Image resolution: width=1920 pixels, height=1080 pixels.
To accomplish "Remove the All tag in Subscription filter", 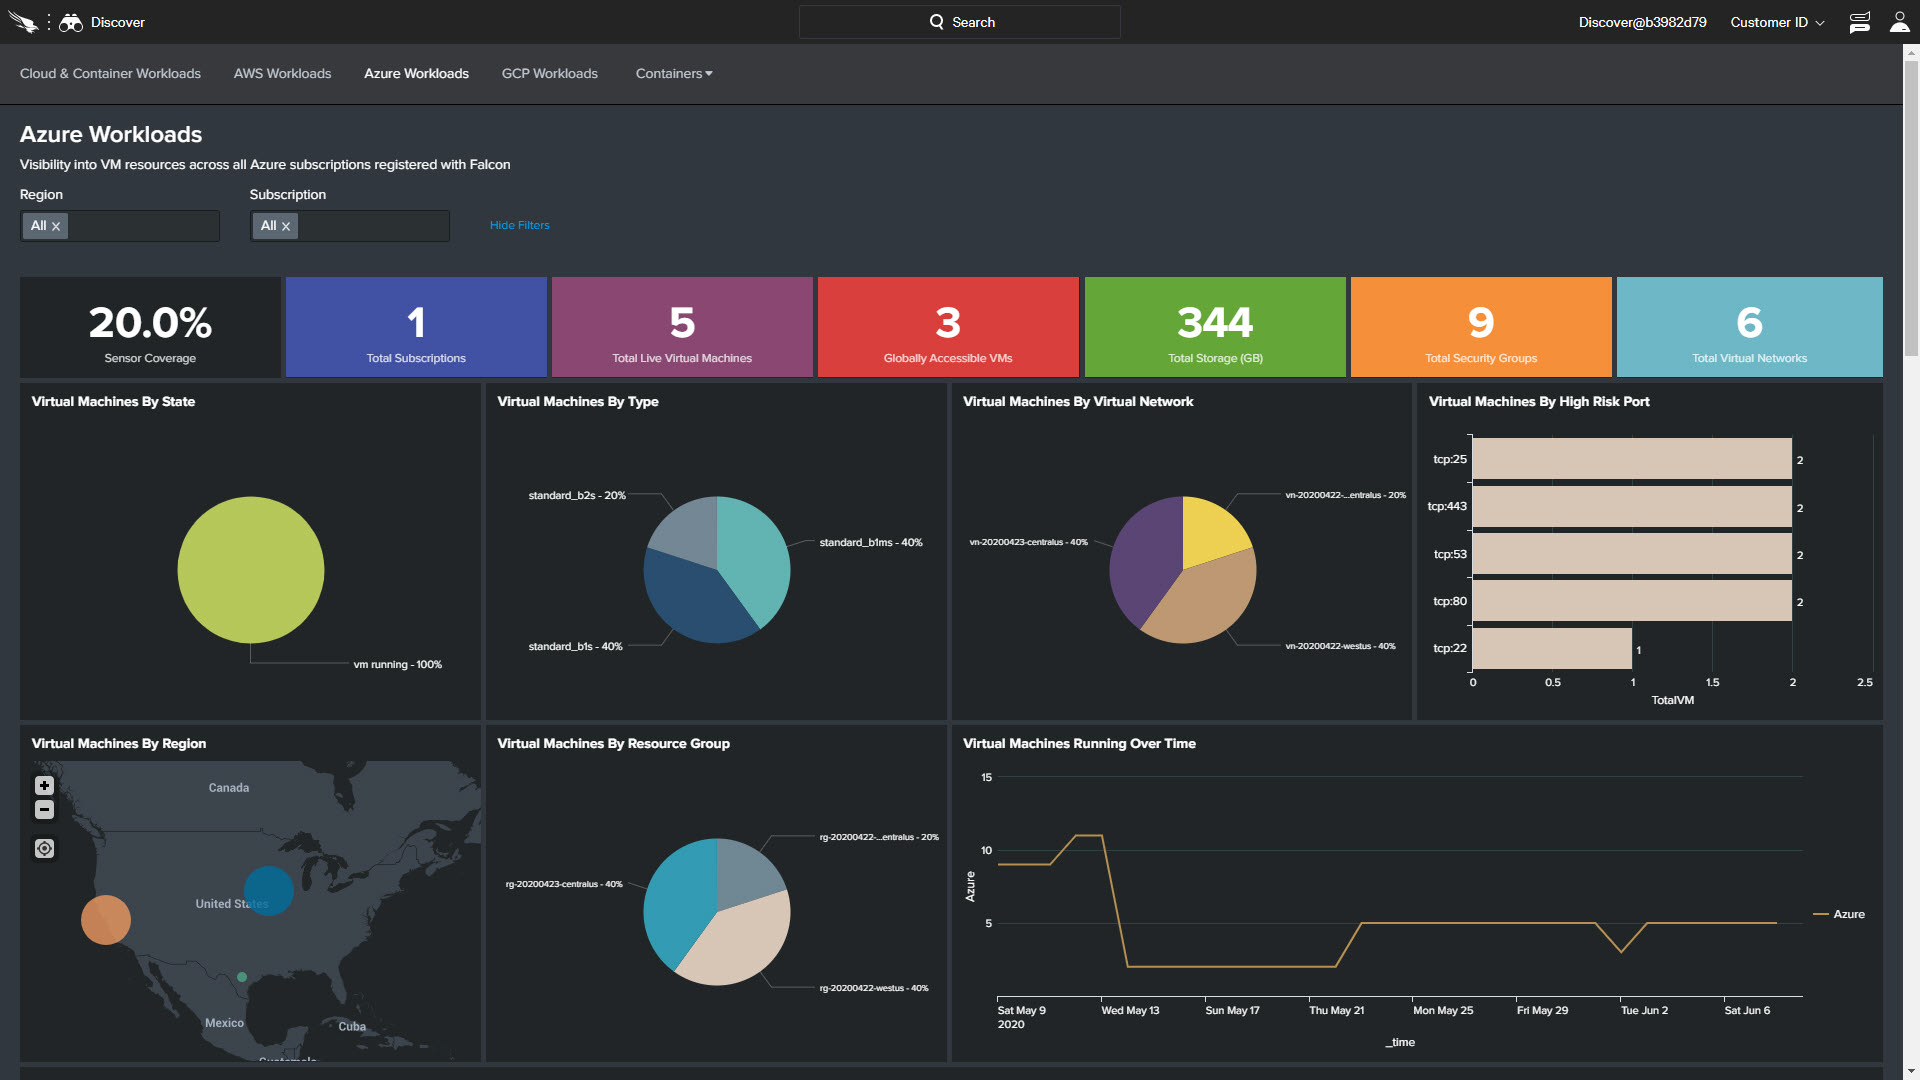I will coord(286,227).
